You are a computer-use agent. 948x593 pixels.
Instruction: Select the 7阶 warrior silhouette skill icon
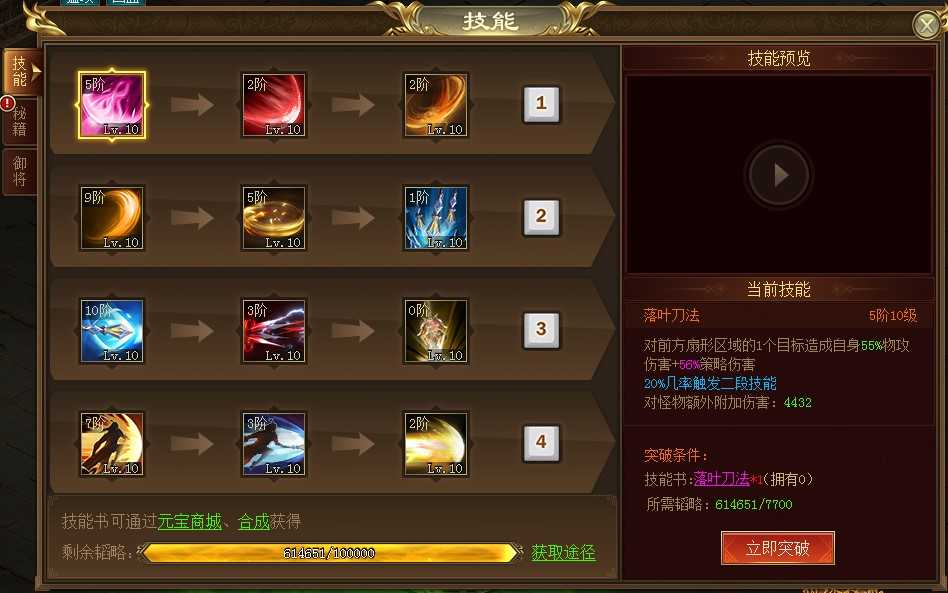112,444
